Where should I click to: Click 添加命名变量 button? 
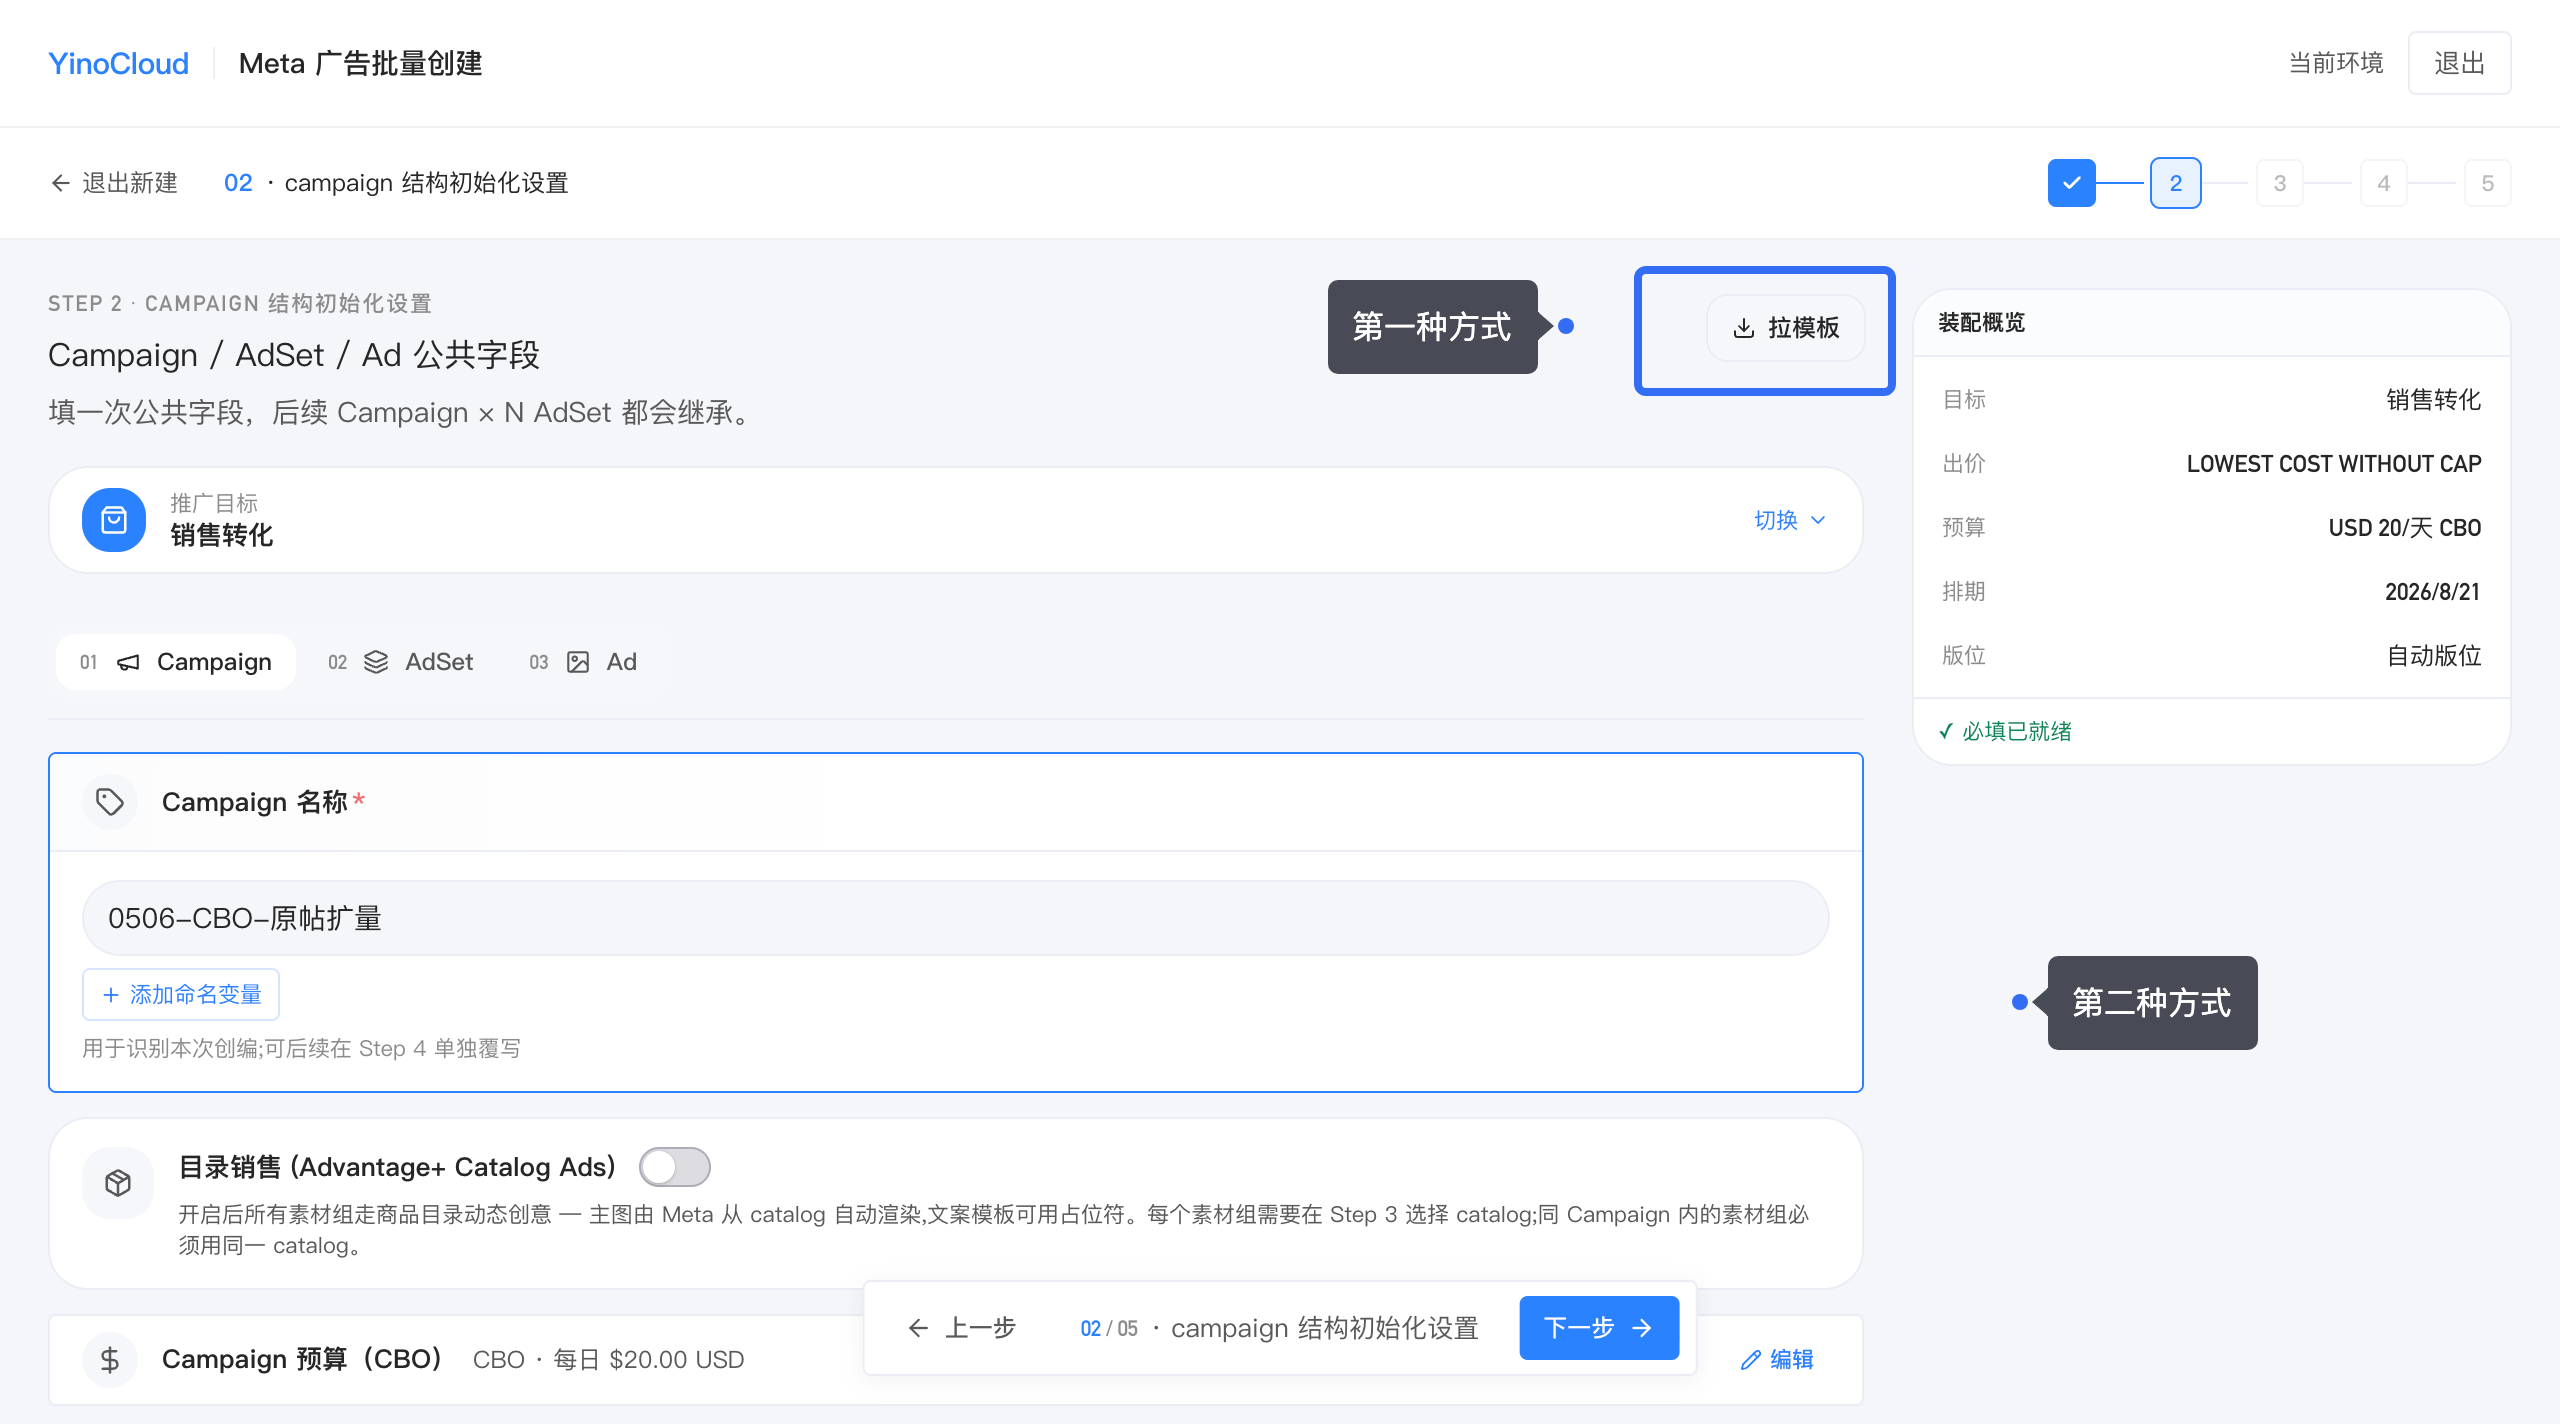(x=181, y=994)
